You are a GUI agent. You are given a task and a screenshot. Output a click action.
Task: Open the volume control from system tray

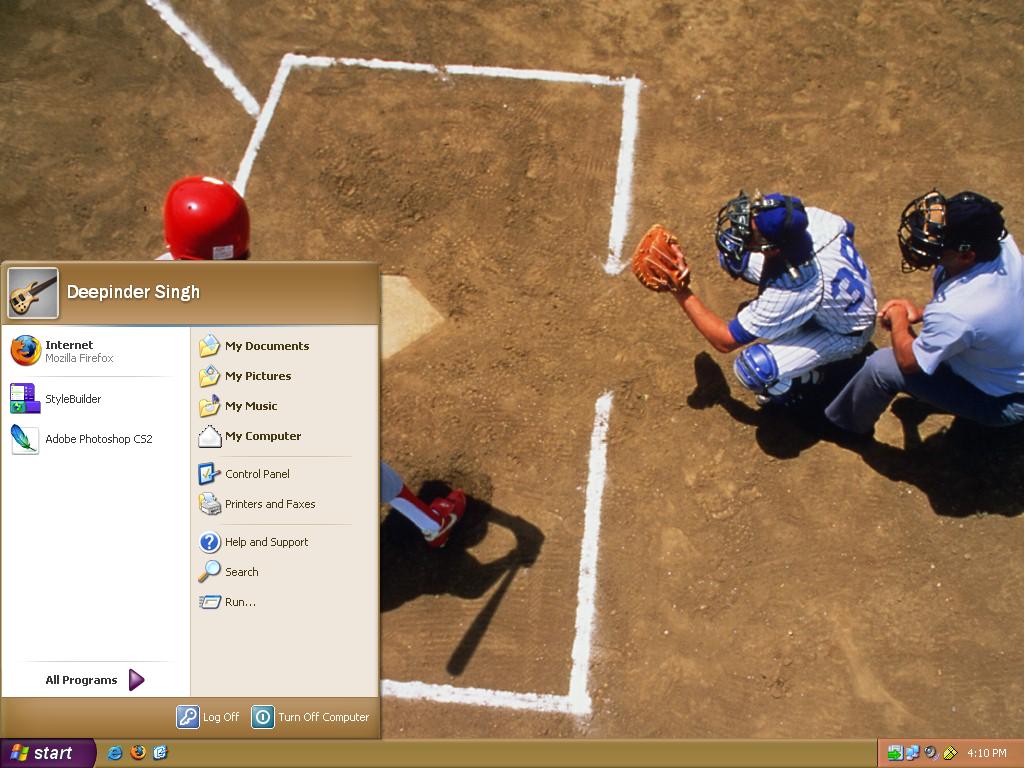(930, 752)
